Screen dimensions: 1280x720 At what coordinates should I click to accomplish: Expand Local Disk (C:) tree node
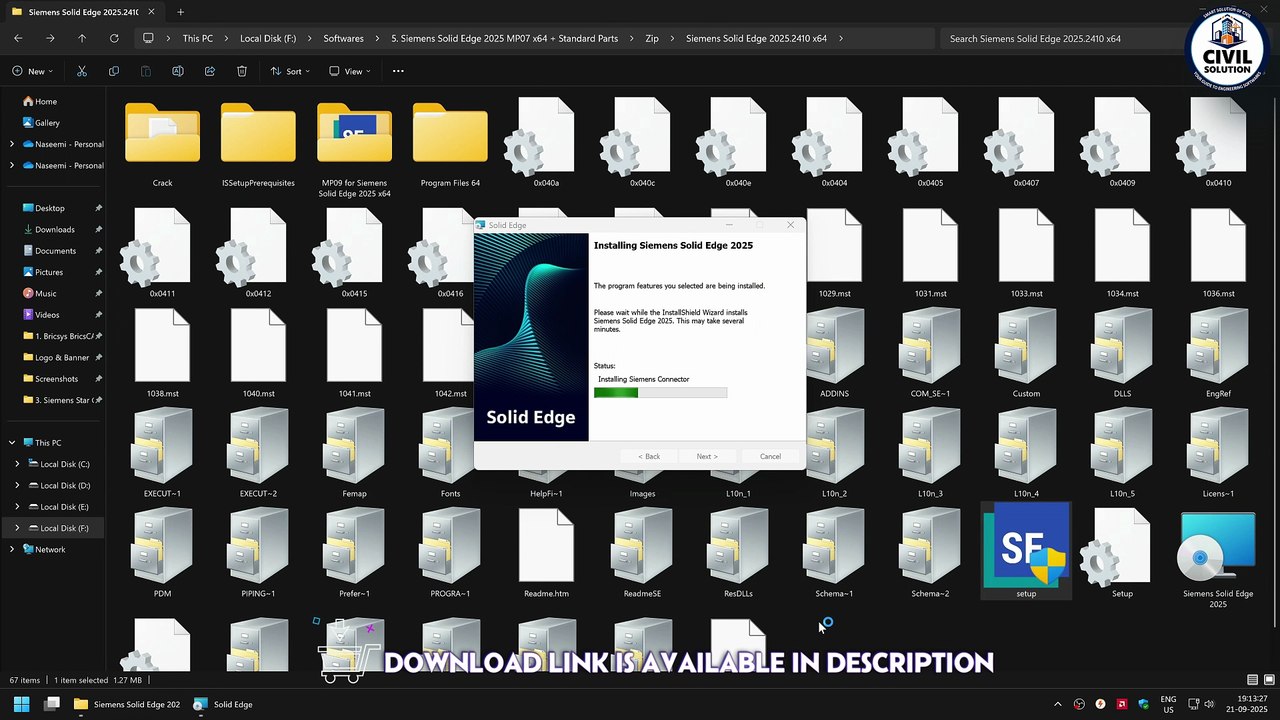(x=17, y=464)
